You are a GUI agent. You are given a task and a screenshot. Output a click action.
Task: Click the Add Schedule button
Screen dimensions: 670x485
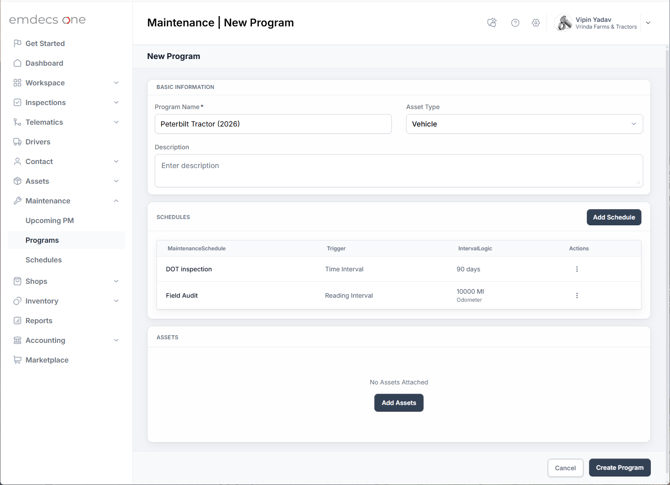click(x=614, y=217)
